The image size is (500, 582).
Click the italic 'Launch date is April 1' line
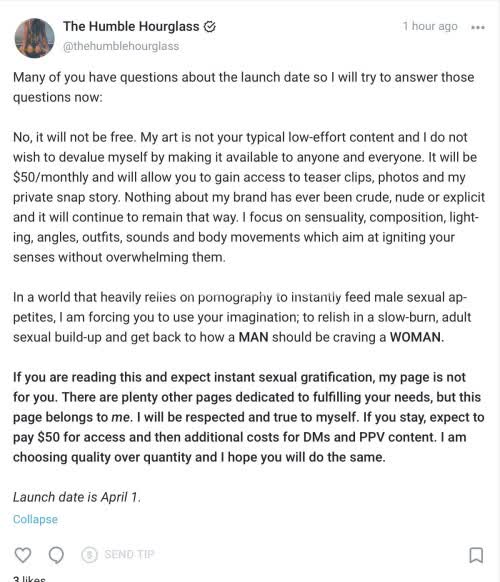pos(77,497)
